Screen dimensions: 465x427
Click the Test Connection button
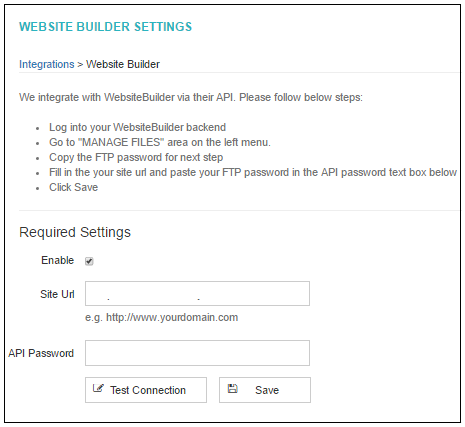coord(146,390)
